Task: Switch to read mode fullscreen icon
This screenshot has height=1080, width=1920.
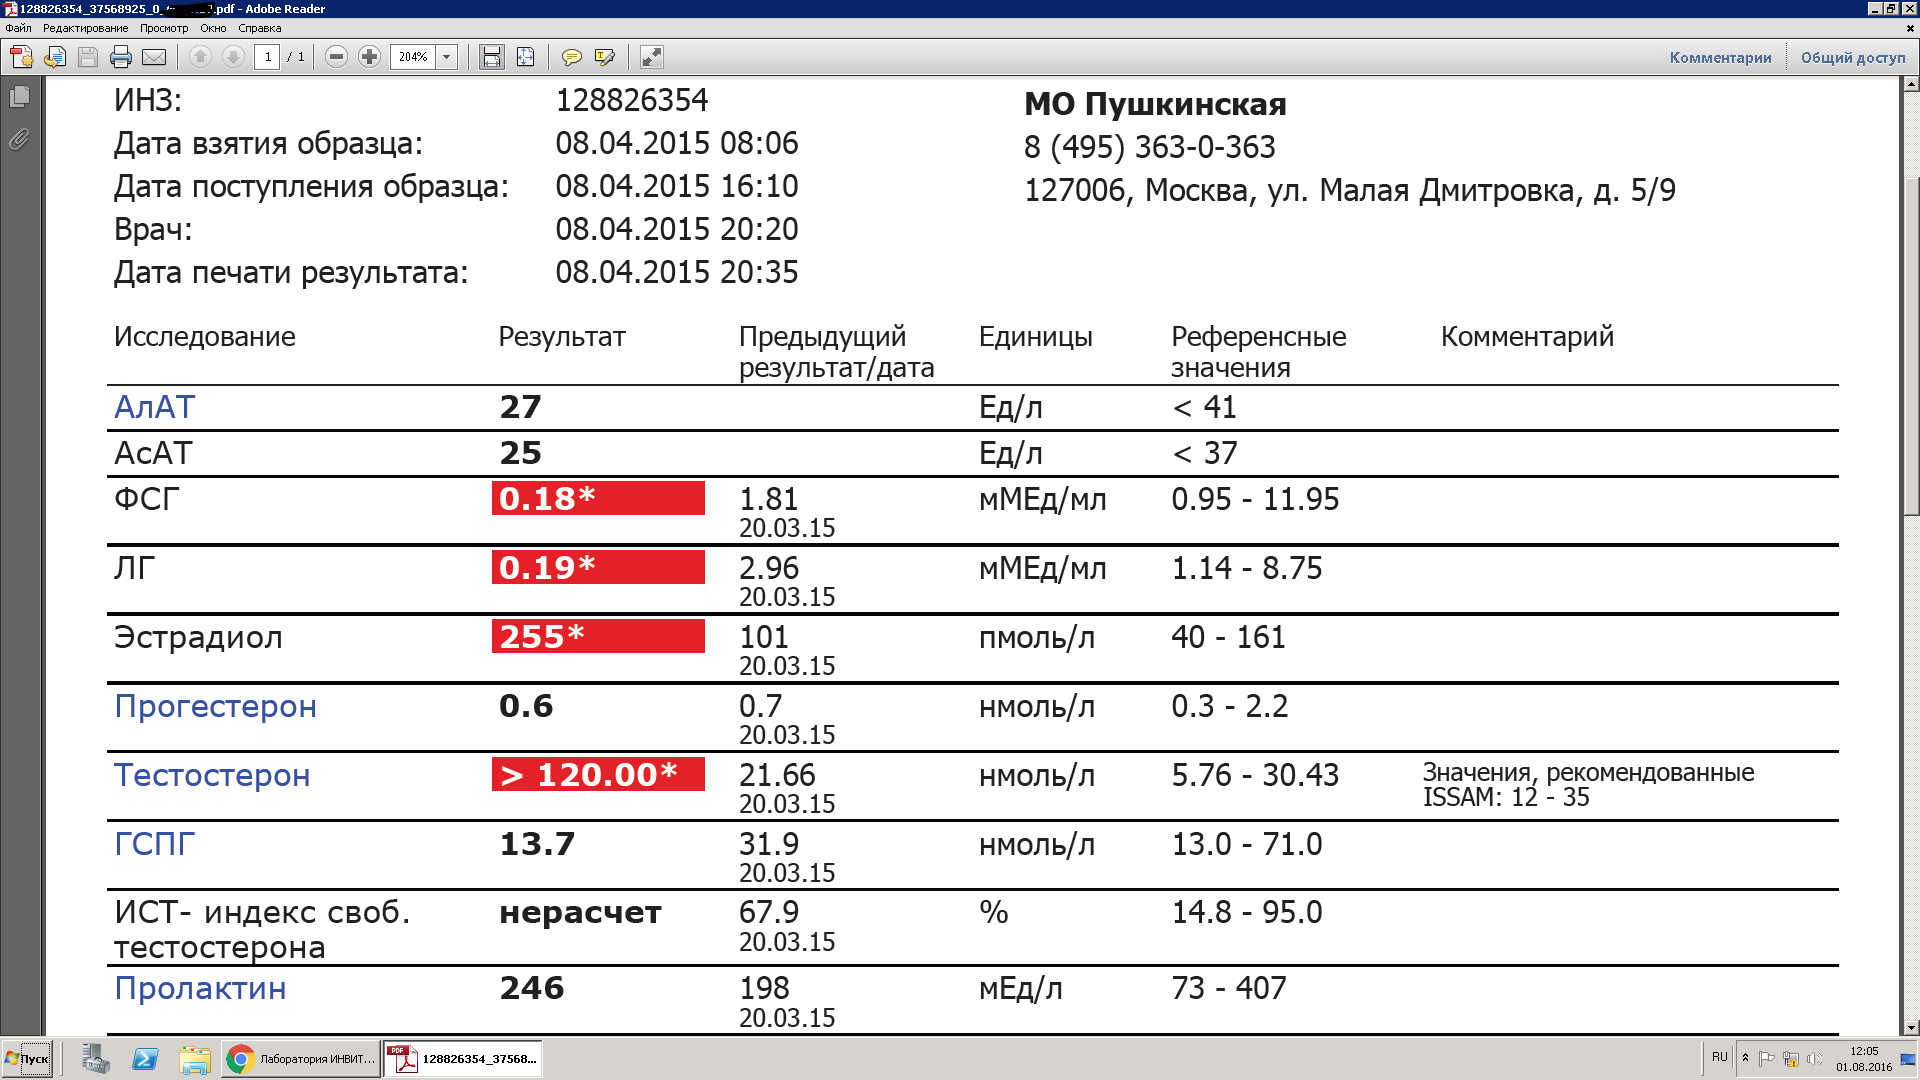Action: pyautogui.click(x=652, y=57)
